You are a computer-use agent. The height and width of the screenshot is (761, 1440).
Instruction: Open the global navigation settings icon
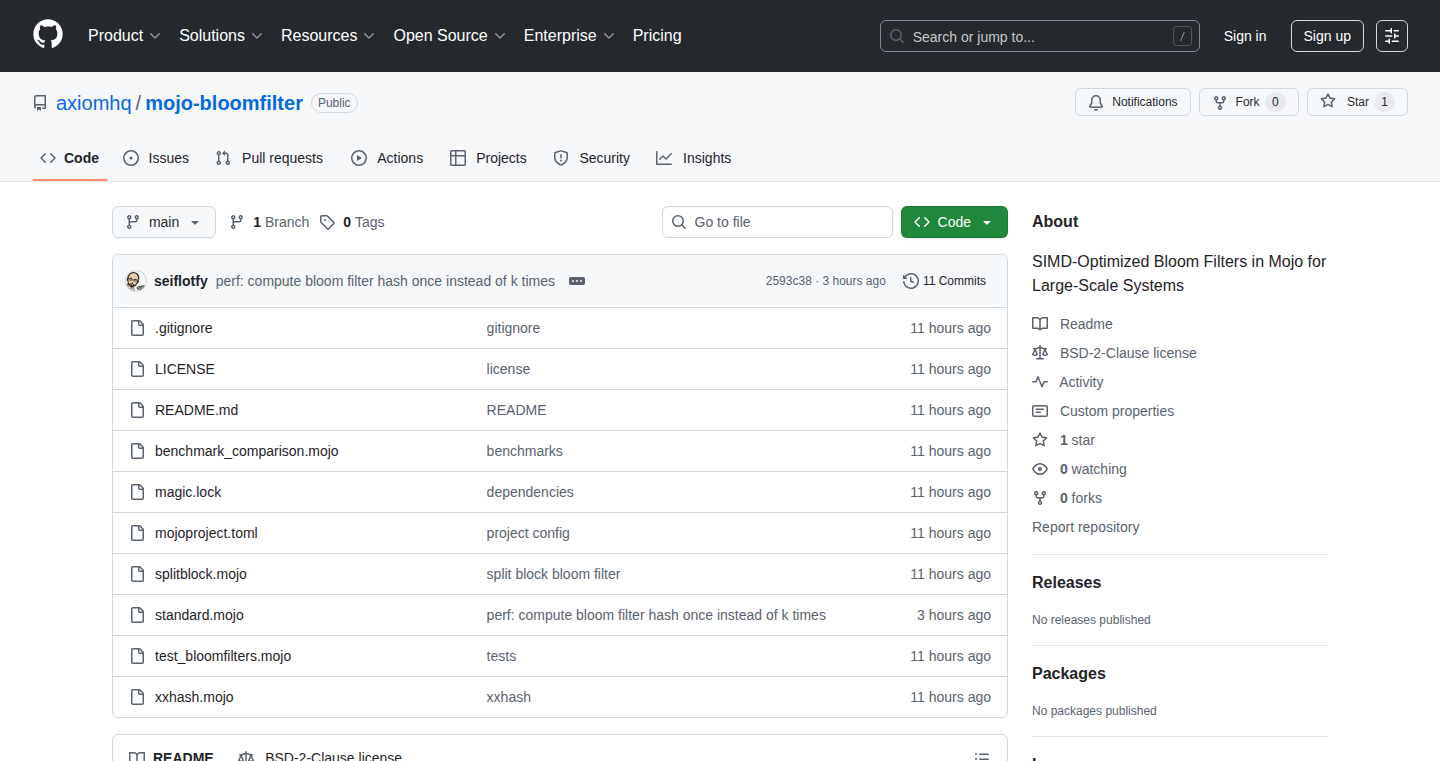tap(1392, 36)
